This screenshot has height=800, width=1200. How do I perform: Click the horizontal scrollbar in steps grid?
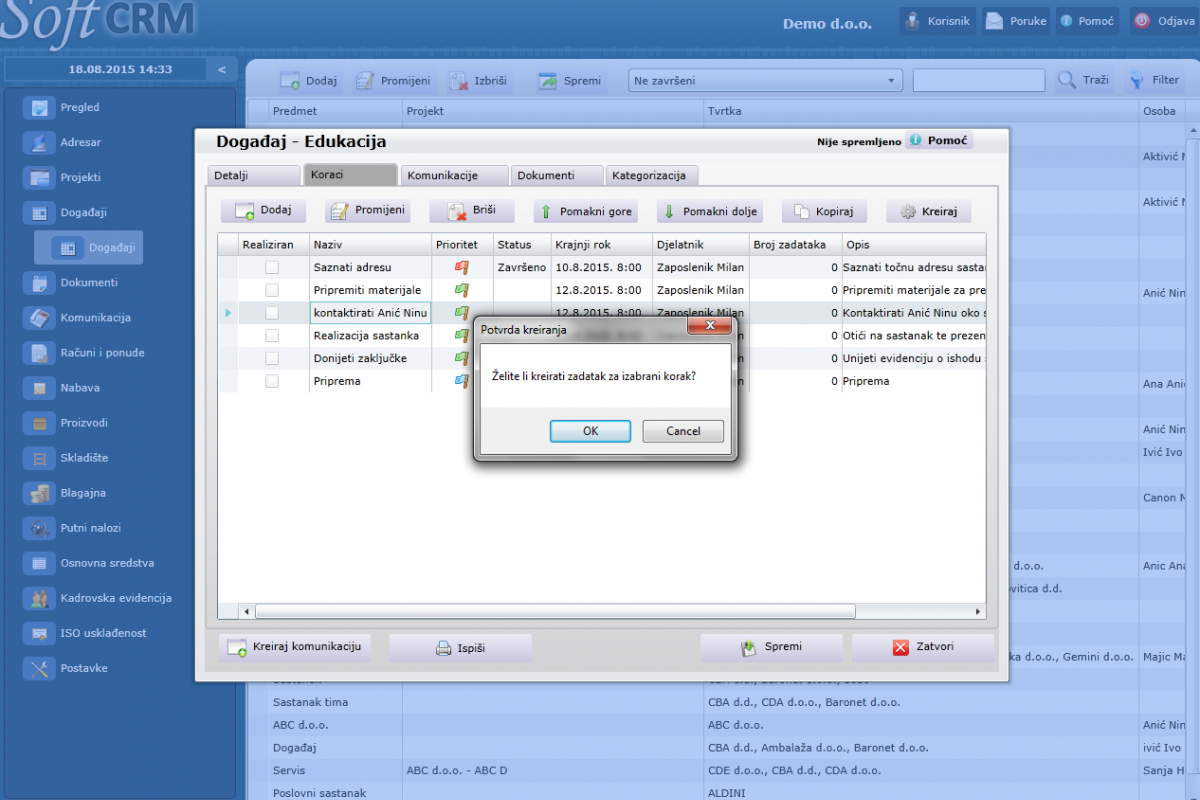(x=555, y=611)
